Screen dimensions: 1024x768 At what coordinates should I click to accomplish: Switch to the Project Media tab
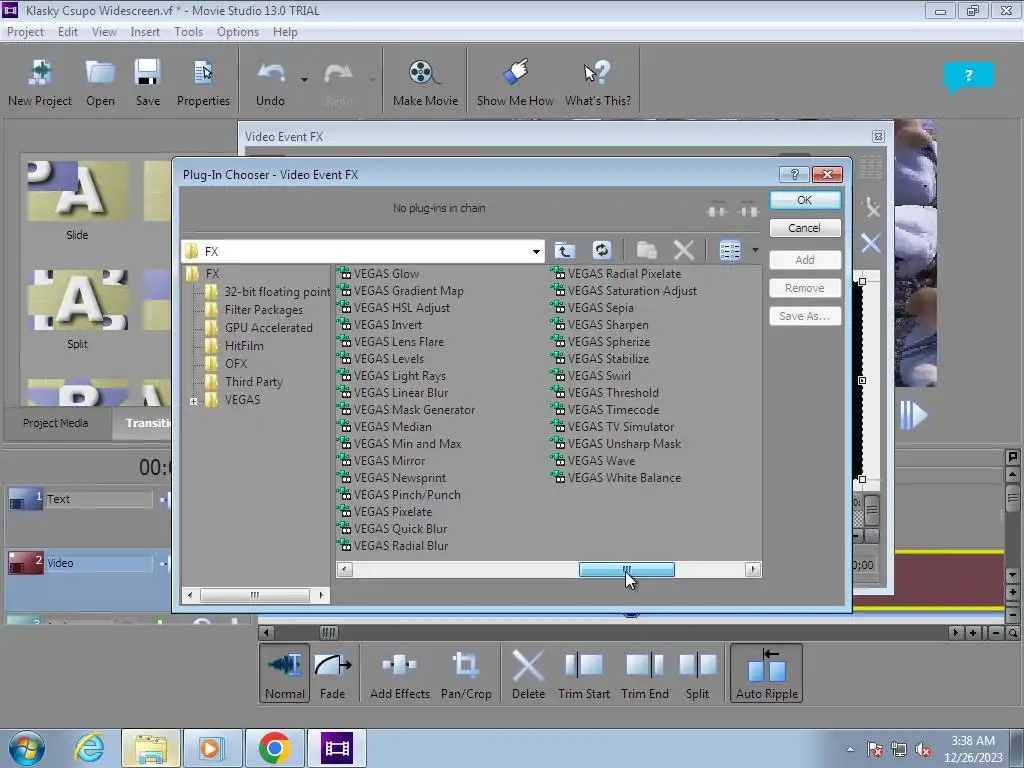pos(56,423)
